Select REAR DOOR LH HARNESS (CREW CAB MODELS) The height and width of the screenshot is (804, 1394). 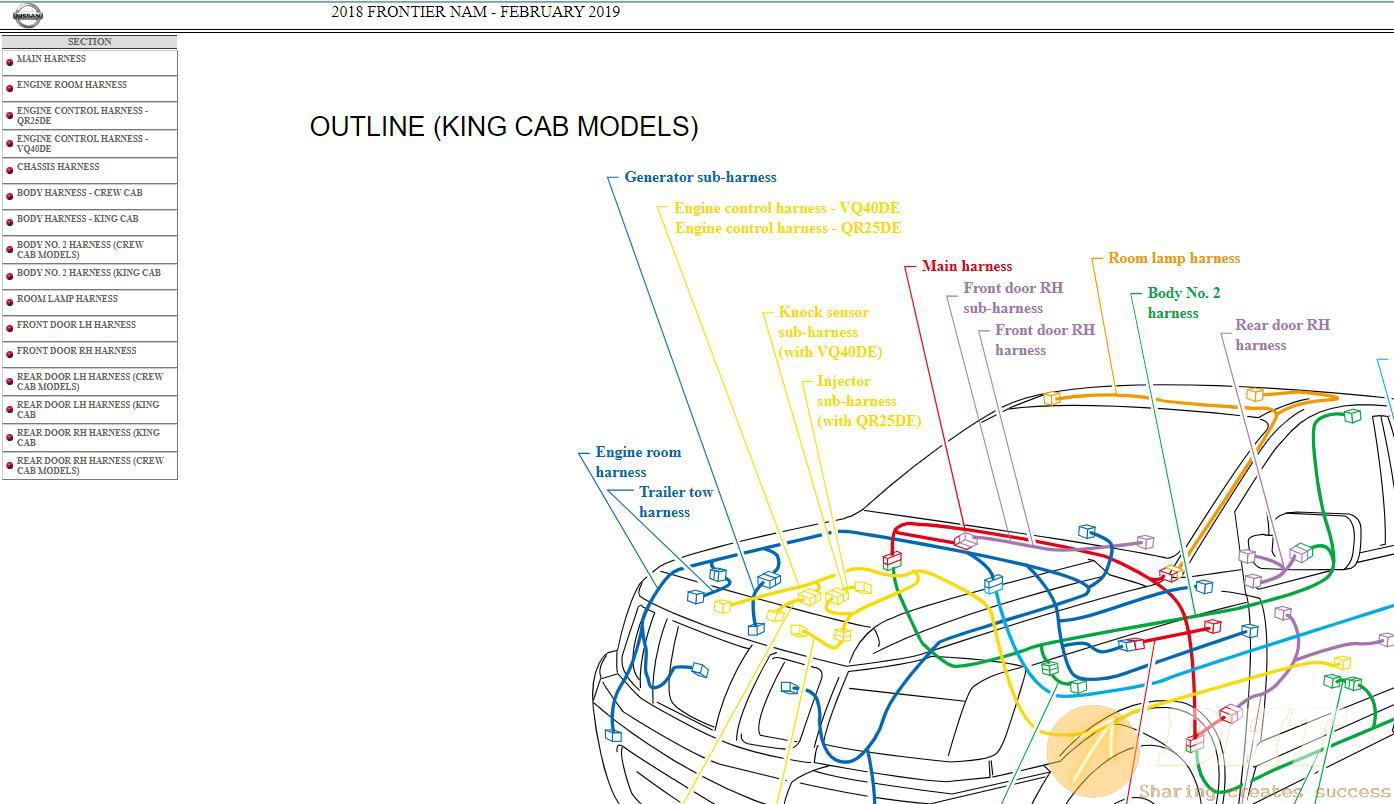[90, 382]
